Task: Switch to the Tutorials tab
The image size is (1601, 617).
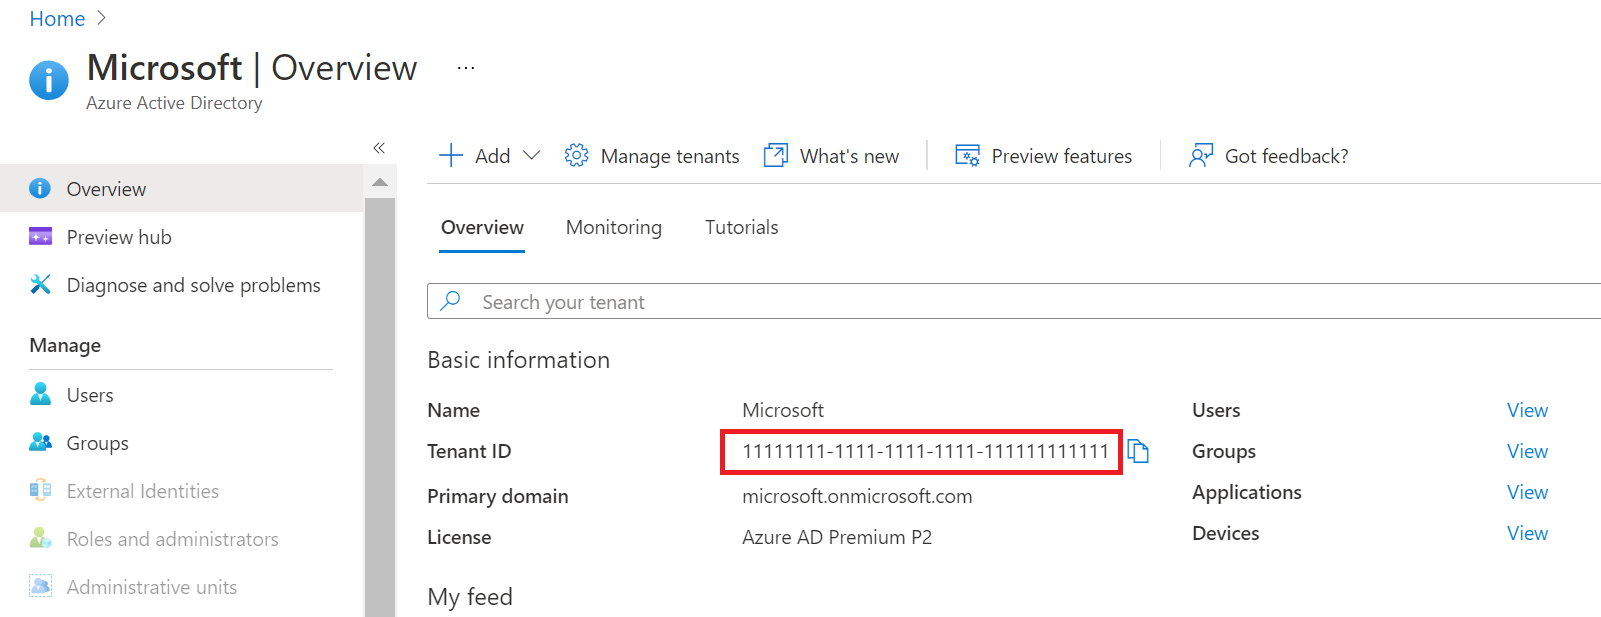Action: [x=741, y=227]
